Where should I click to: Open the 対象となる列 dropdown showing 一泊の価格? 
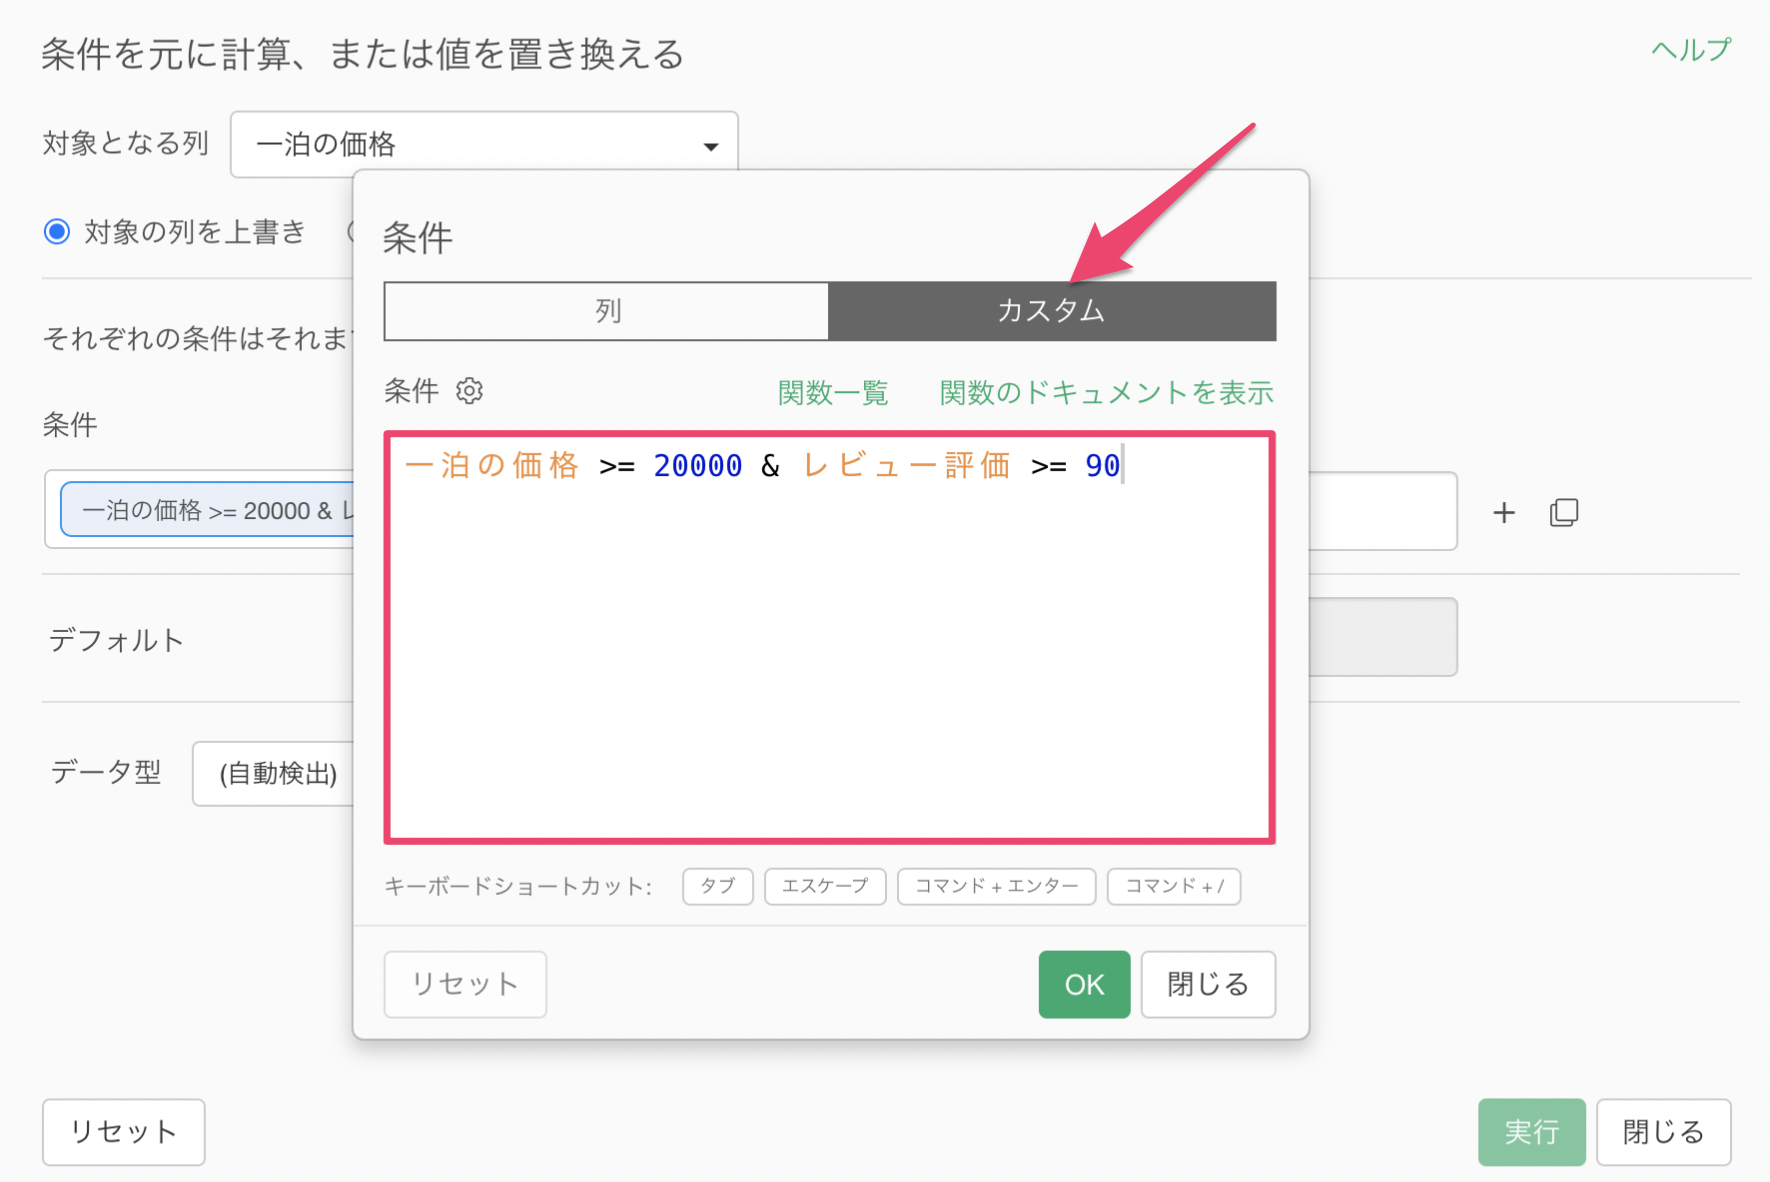point(484,145)
